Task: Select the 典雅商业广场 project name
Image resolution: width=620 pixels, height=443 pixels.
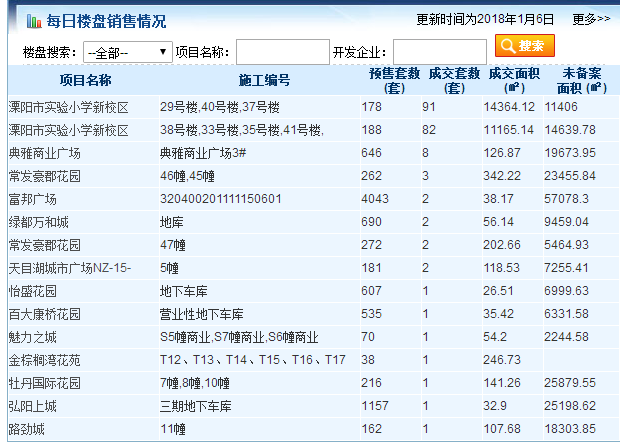Action: pyautogui.click(x=45, y=153)
